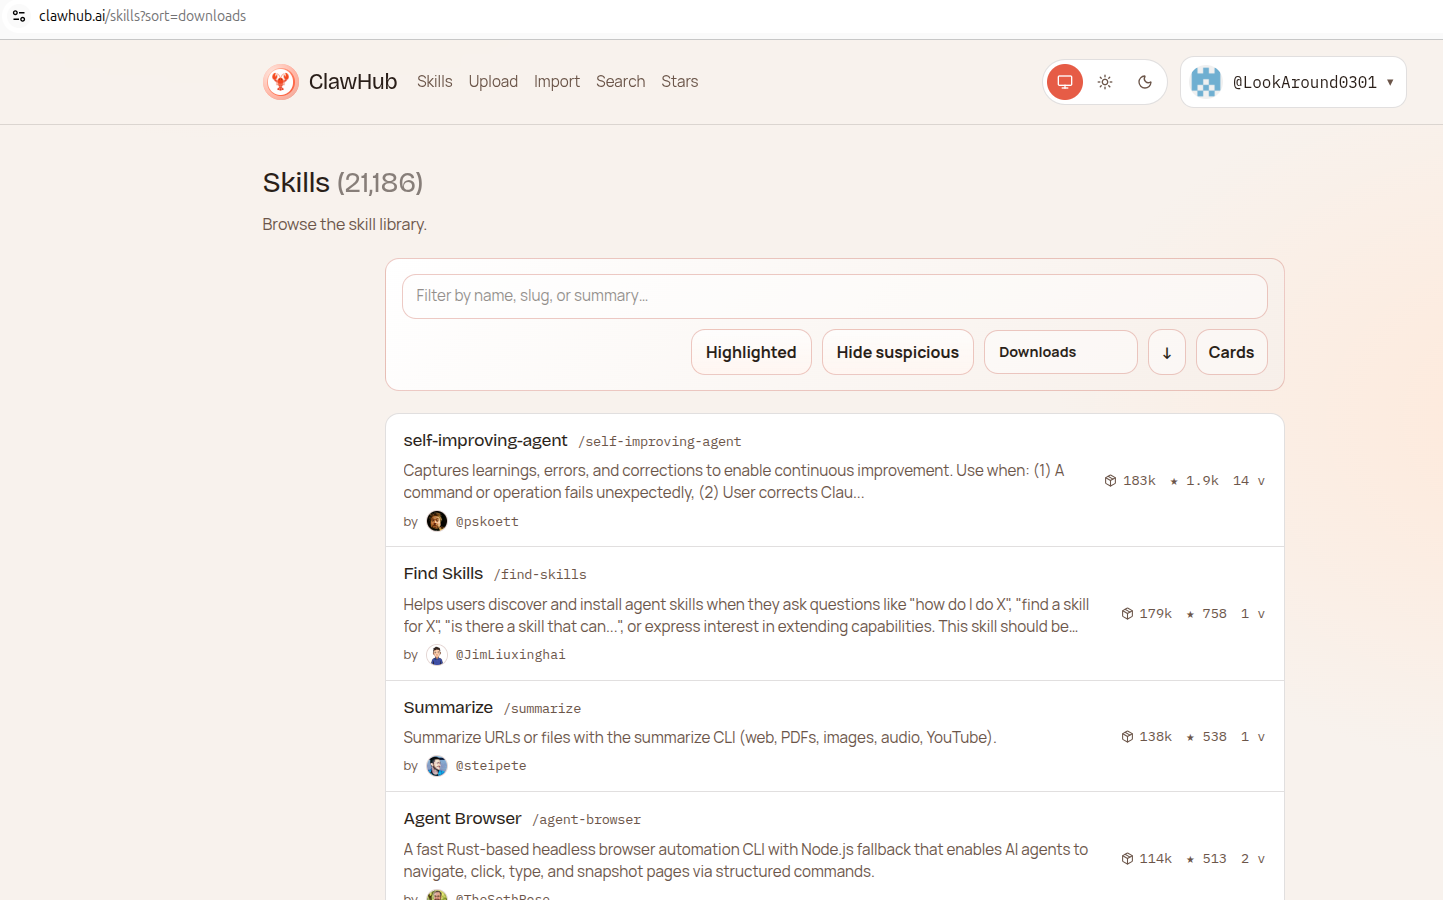Click the /summarize slug text
Image resolution: width=1443 pixels, height=900 pixels.
[x=542, y=709]
